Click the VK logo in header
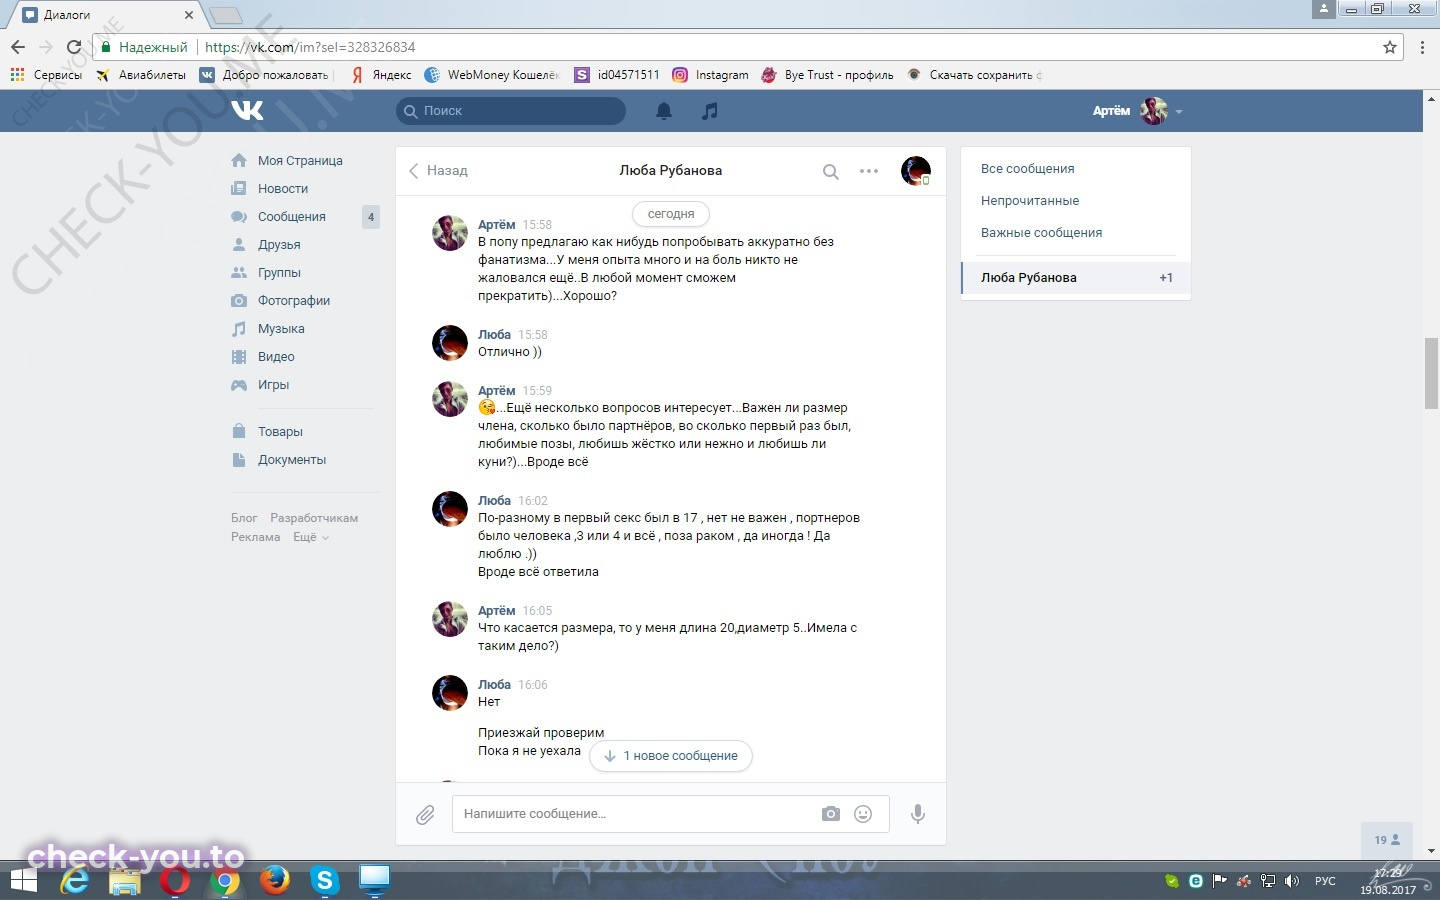The width and height of the screenshot is (1440, 900). tap(247, 110)
